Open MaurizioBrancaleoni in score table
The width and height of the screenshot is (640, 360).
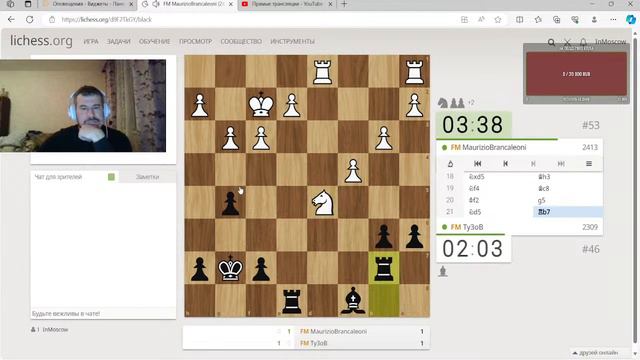(x=338, y=331)
